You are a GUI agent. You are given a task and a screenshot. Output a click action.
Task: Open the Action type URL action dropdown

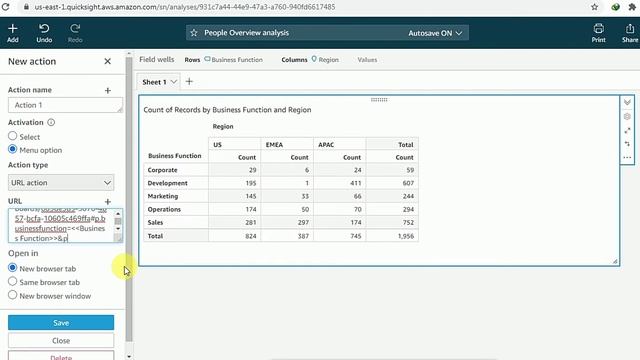[61, 182]
